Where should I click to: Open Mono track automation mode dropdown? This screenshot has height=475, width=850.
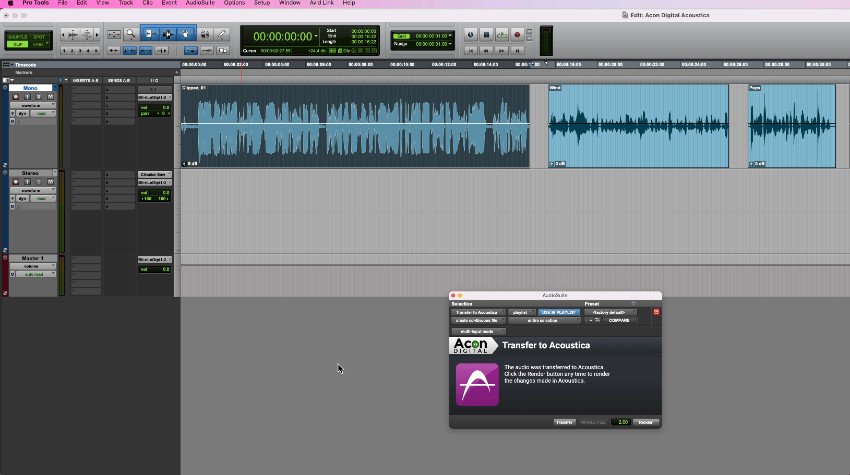(42, 113)
